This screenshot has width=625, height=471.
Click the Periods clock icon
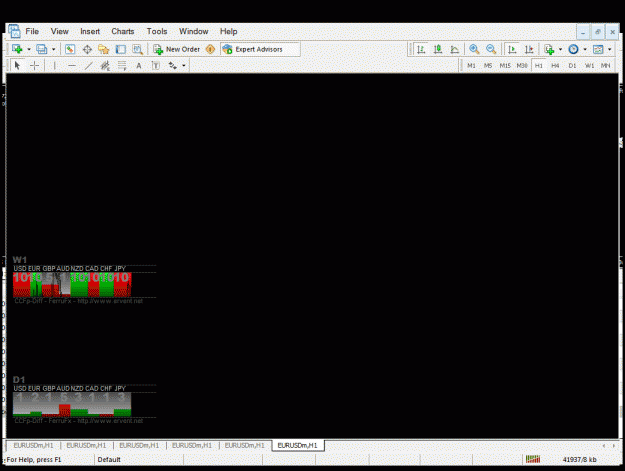pos(573,49)
